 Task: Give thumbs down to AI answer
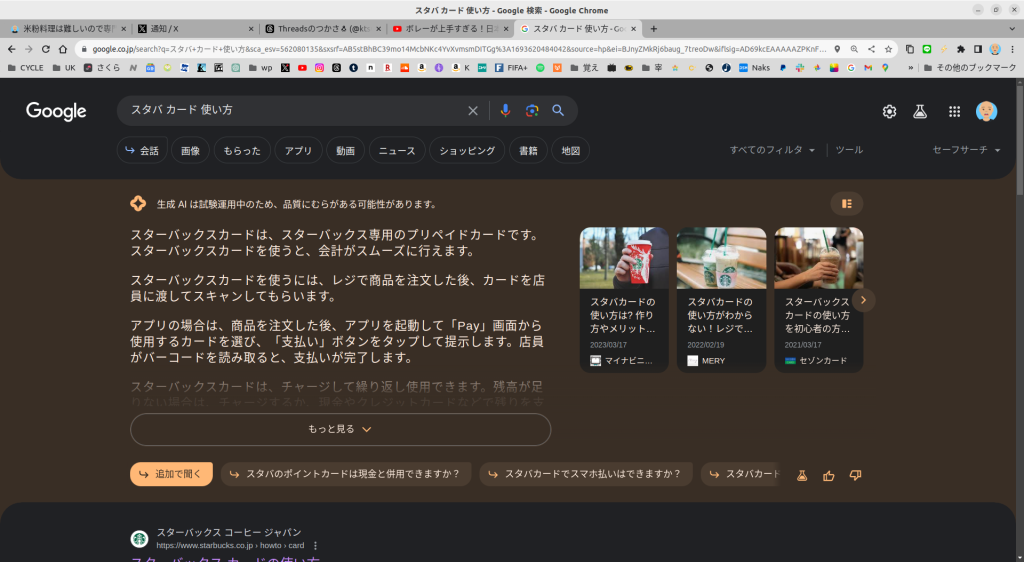tap(856, 475)
